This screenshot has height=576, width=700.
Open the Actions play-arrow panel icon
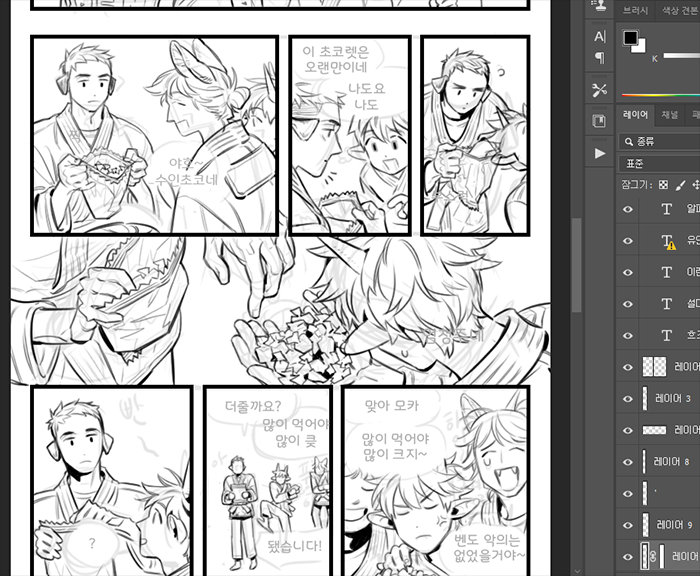click(x=599, y=153)
